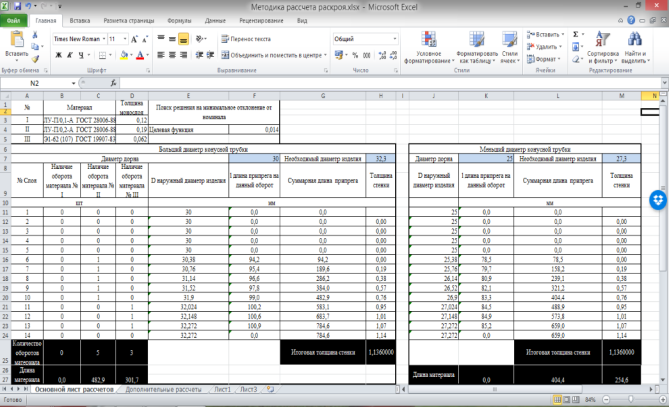Paste clipboard contents with Вставить

17,44
